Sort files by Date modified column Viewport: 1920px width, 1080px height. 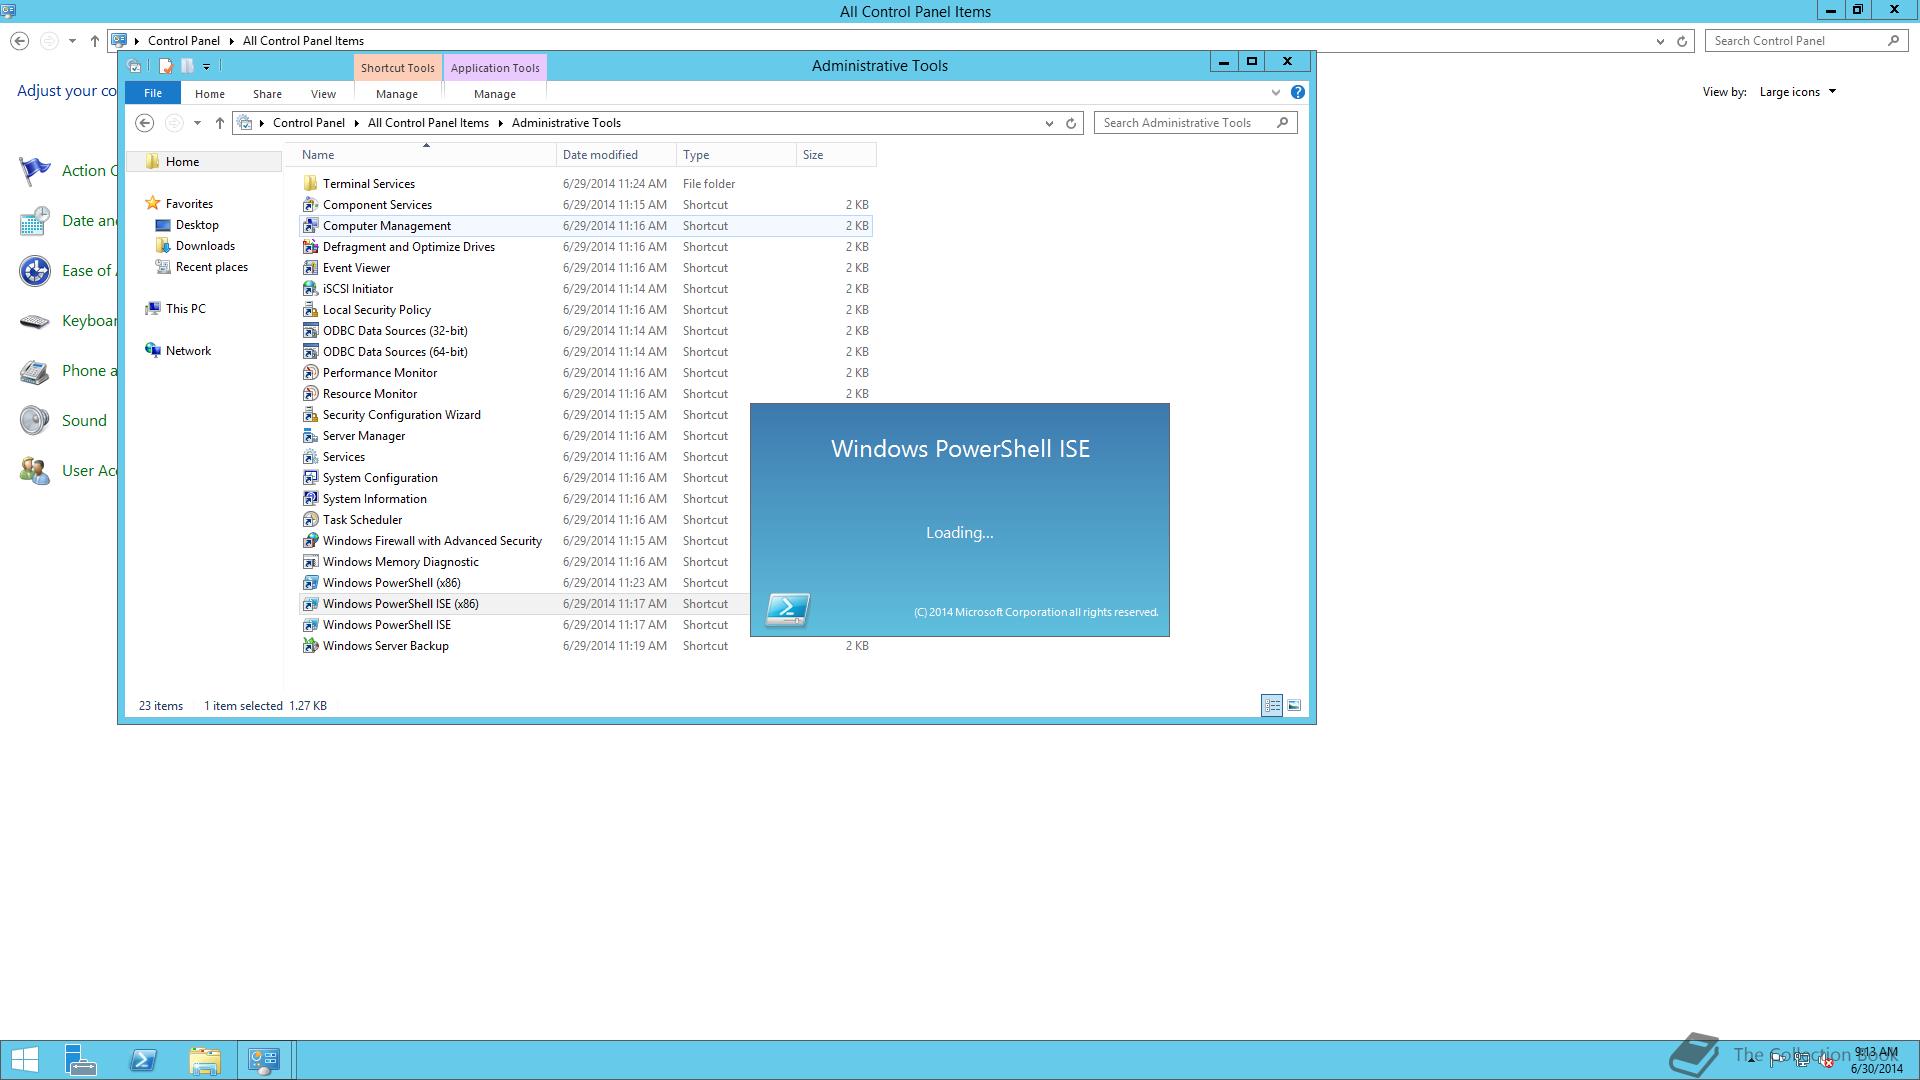pos(616,155)
